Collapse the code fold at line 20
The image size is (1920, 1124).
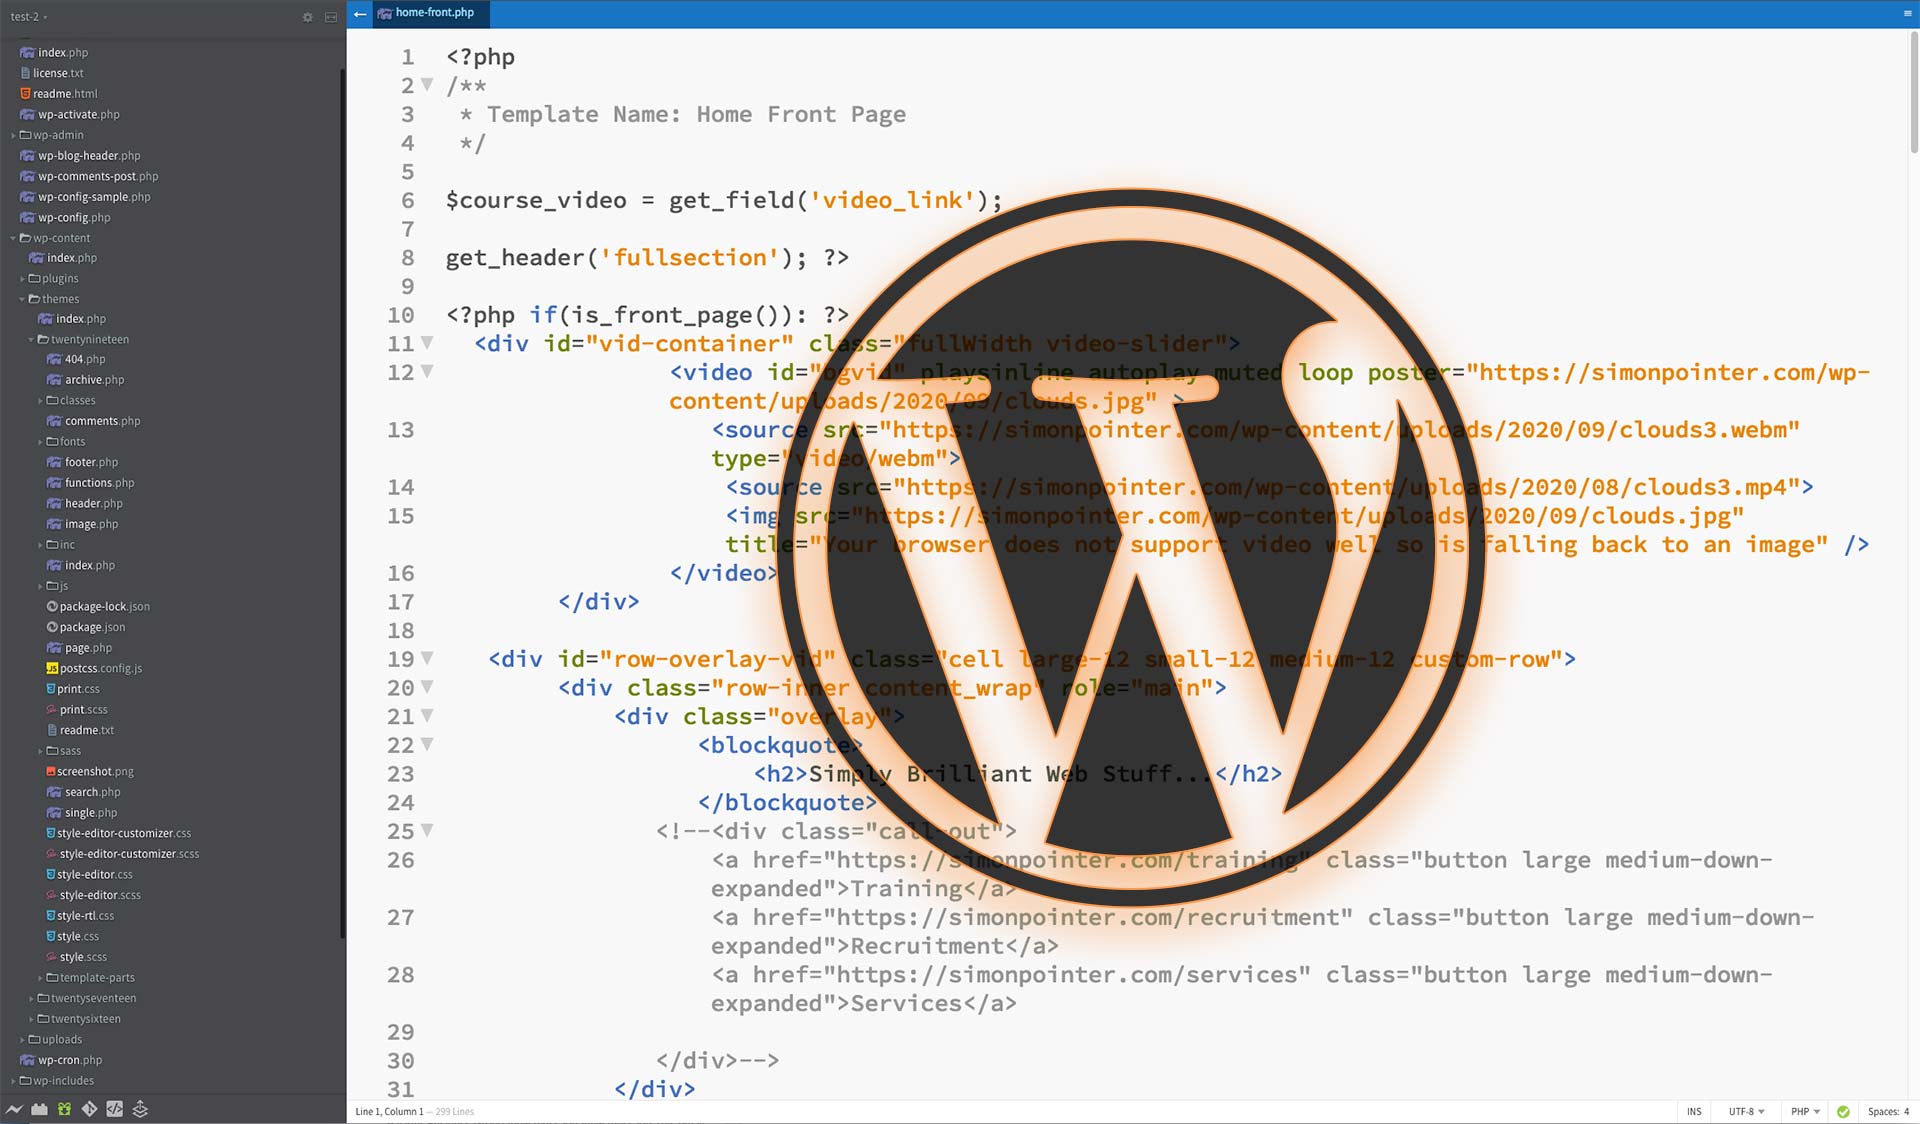(x=427, y=688)
